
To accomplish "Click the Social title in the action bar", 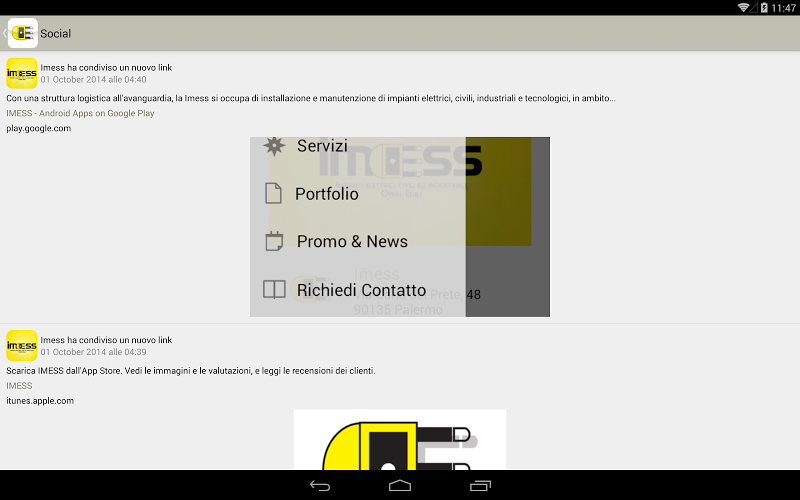I will click(56, 34).
